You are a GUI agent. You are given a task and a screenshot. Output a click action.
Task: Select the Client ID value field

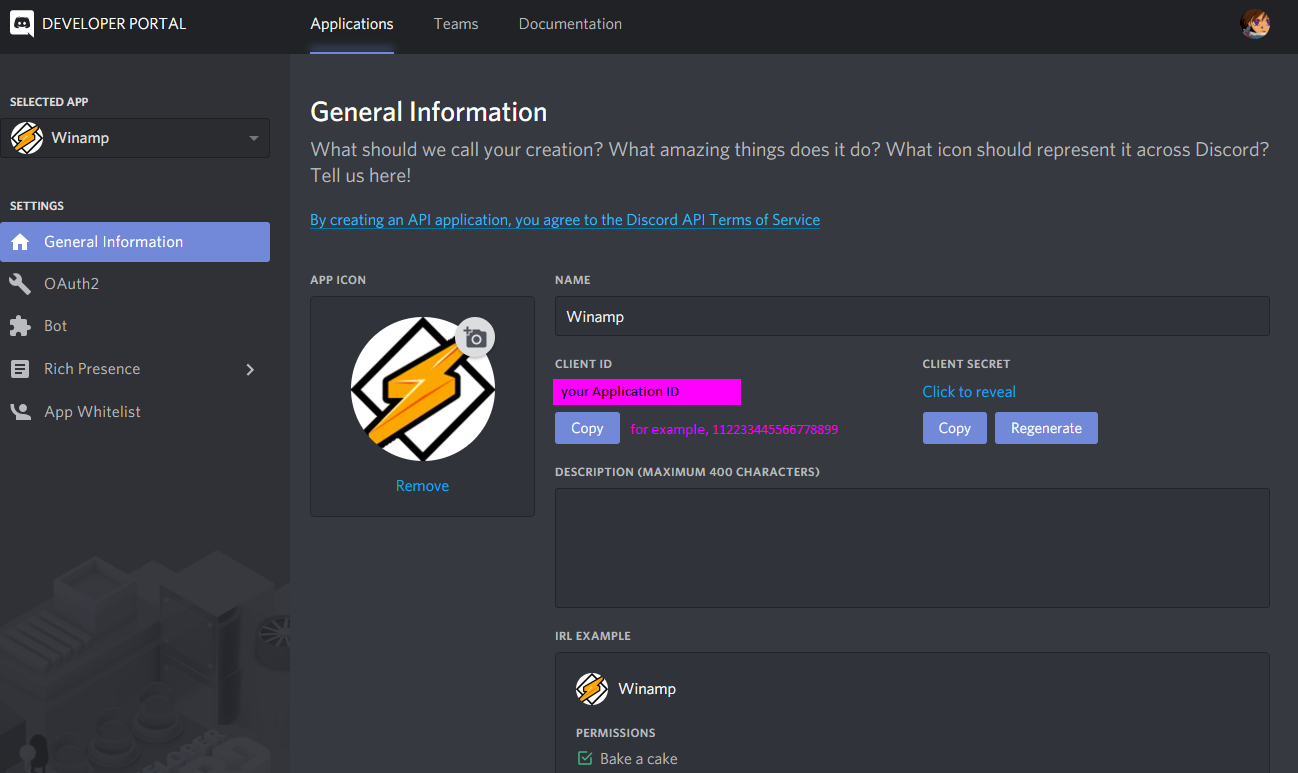point(647,392)
